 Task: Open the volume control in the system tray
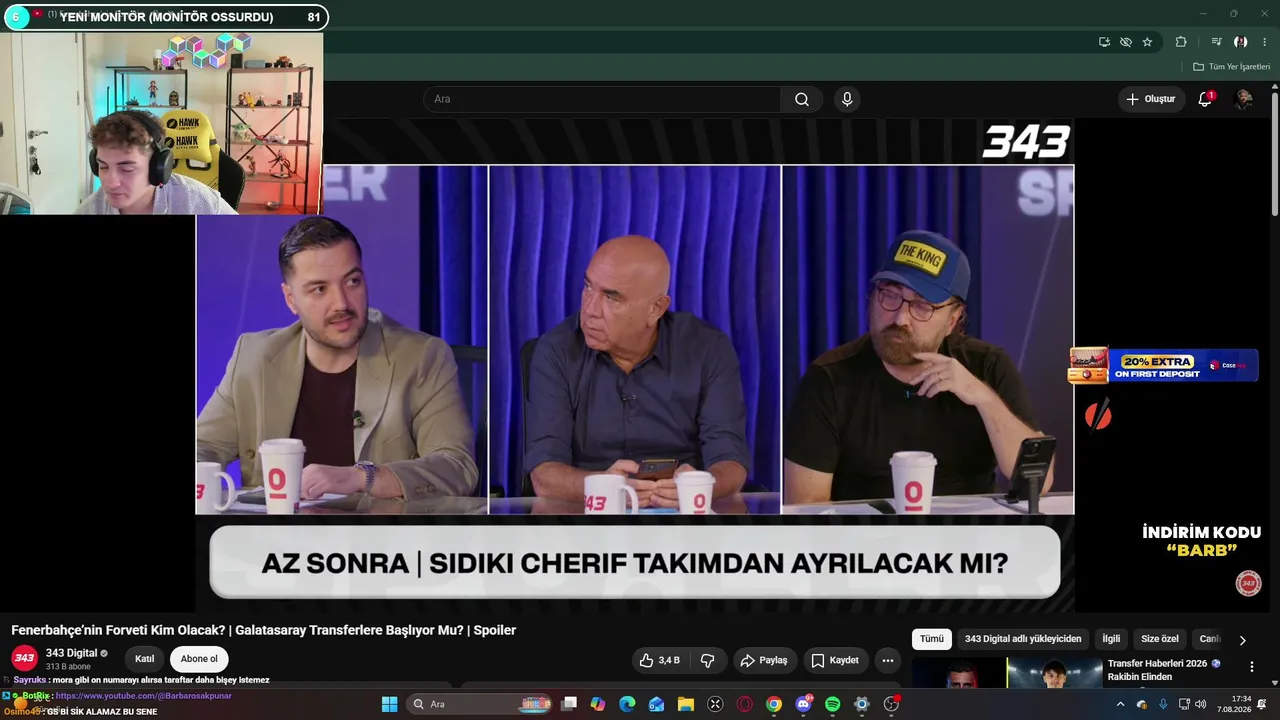pos(1200,704)
